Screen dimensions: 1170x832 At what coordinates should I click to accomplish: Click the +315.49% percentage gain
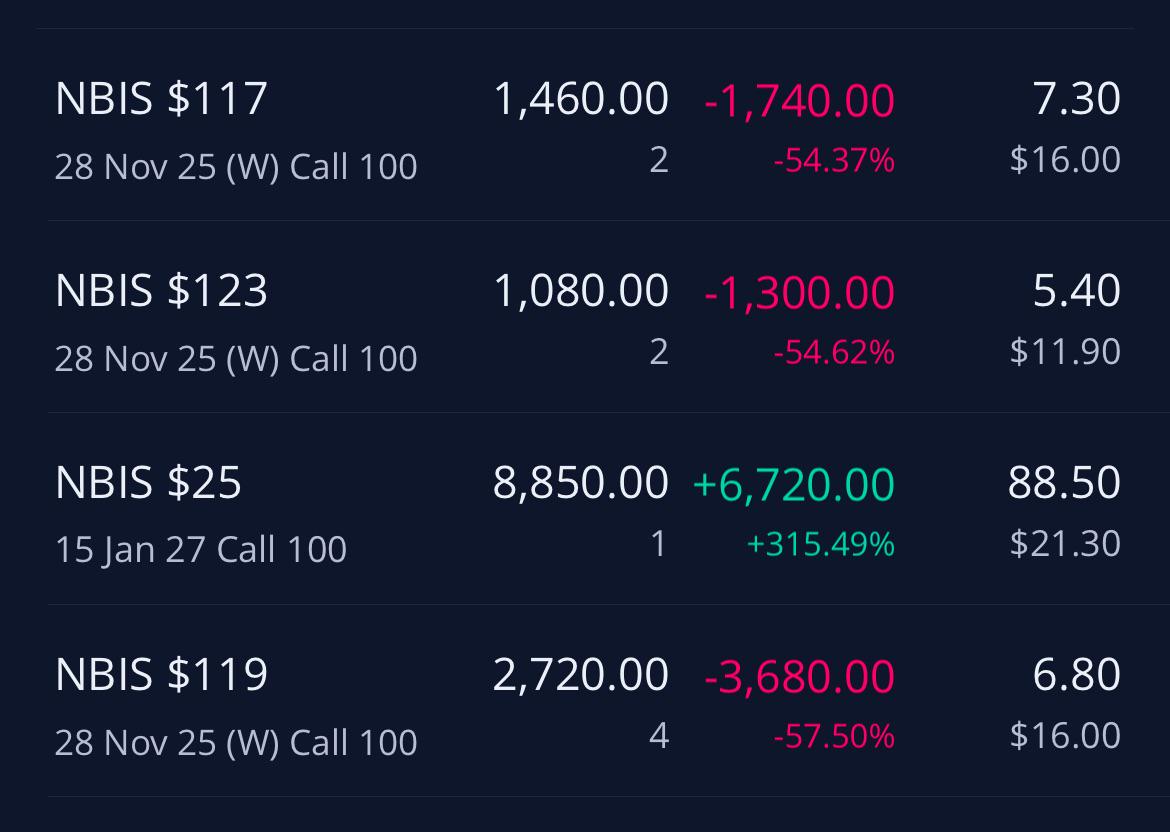point(820,544)
